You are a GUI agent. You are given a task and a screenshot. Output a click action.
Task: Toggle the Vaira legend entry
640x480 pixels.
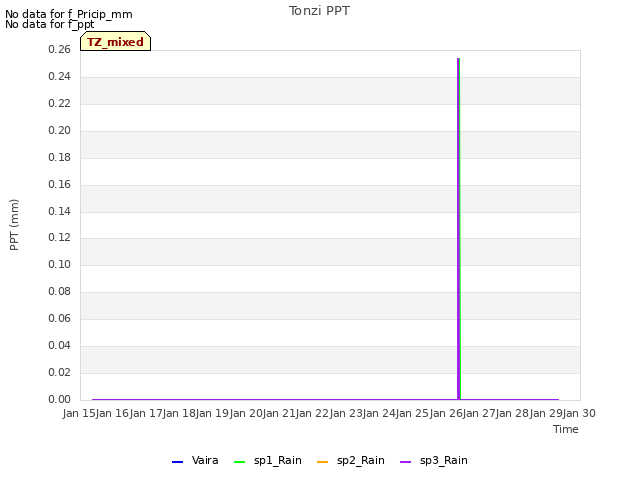click(x=195, y=460)
